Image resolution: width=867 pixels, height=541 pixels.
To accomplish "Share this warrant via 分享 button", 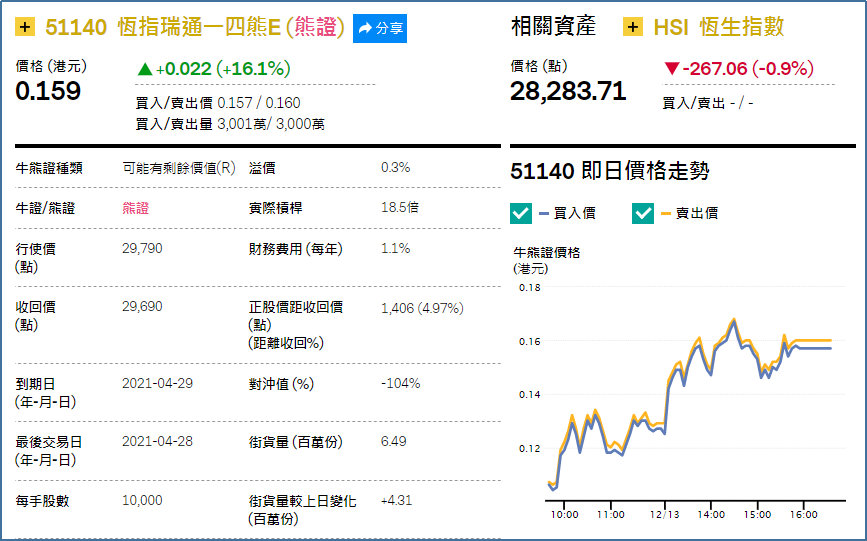I will pos(380,28).
